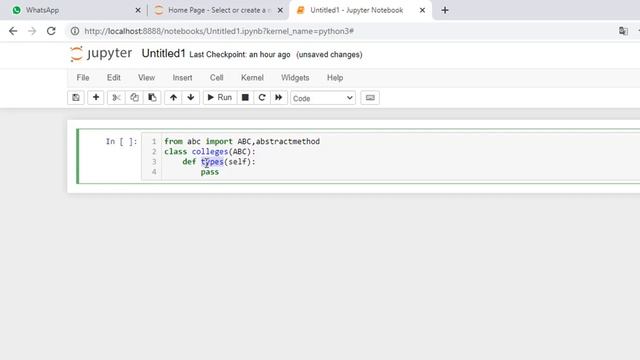Open the Cell menu
The width and height of the screenshot is (640, 360).
point(216,78)
